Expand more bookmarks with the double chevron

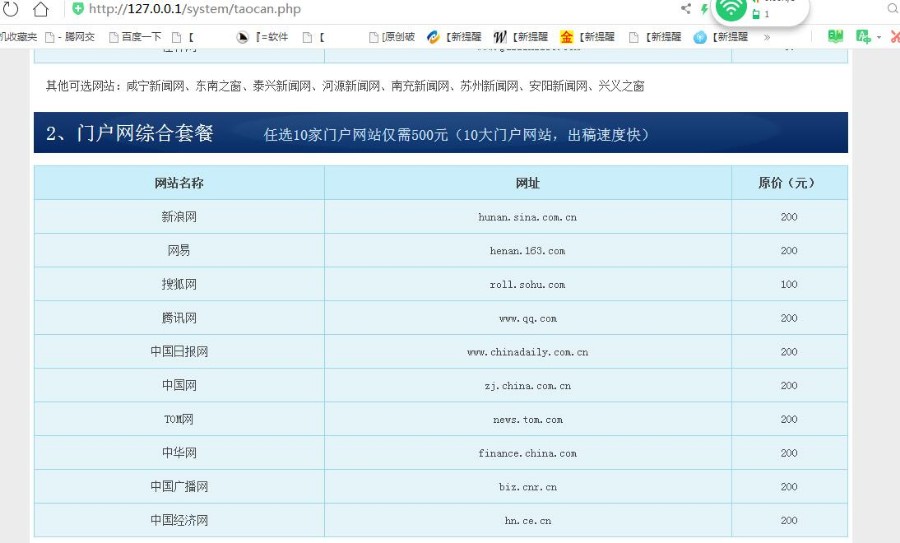767,37
